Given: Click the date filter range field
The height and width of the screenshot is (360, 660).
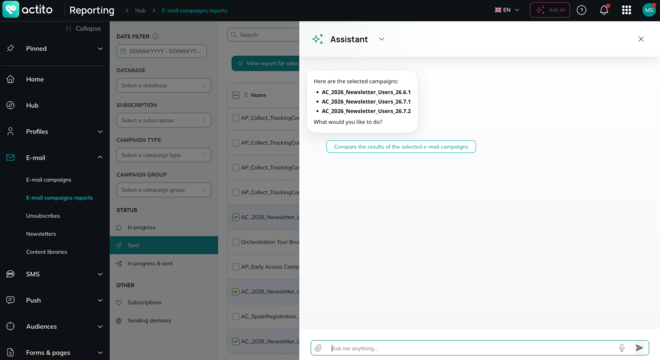Looking at the screenshot, I should pos(162,51).
